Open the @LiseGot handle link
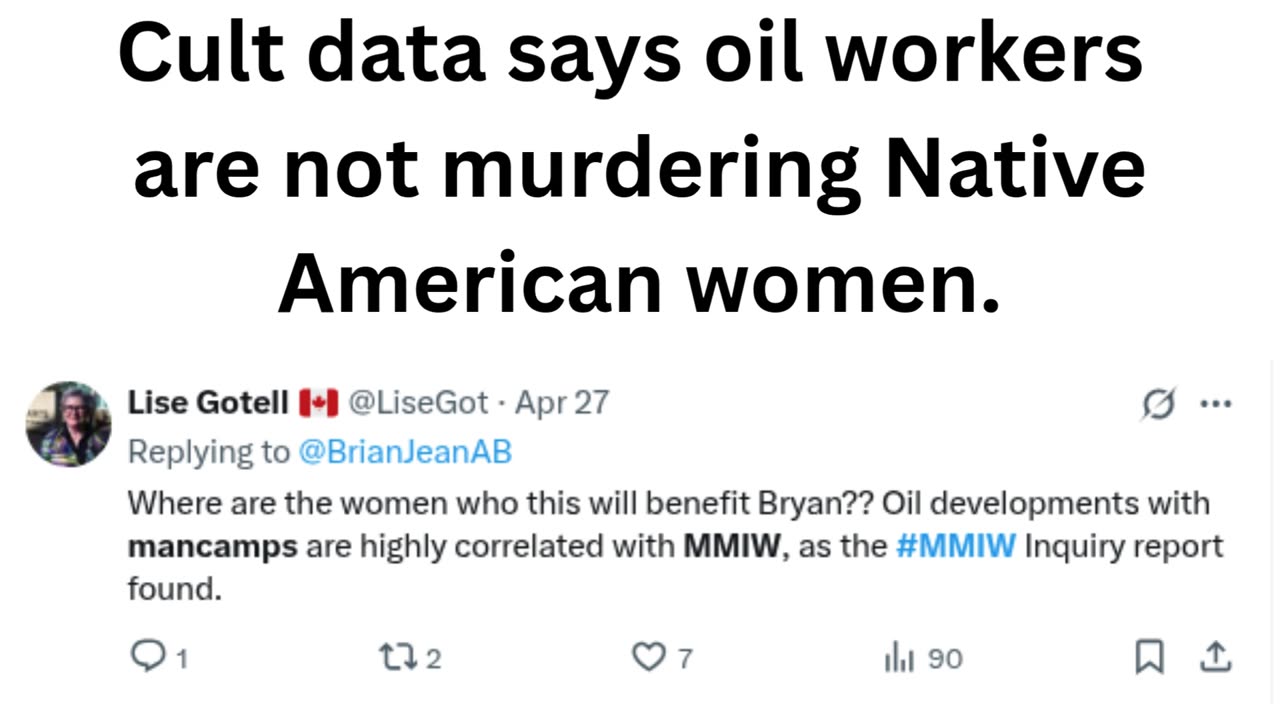Image resolution: width=1280 pixels, height=720 pixels. tap(418, 403)
